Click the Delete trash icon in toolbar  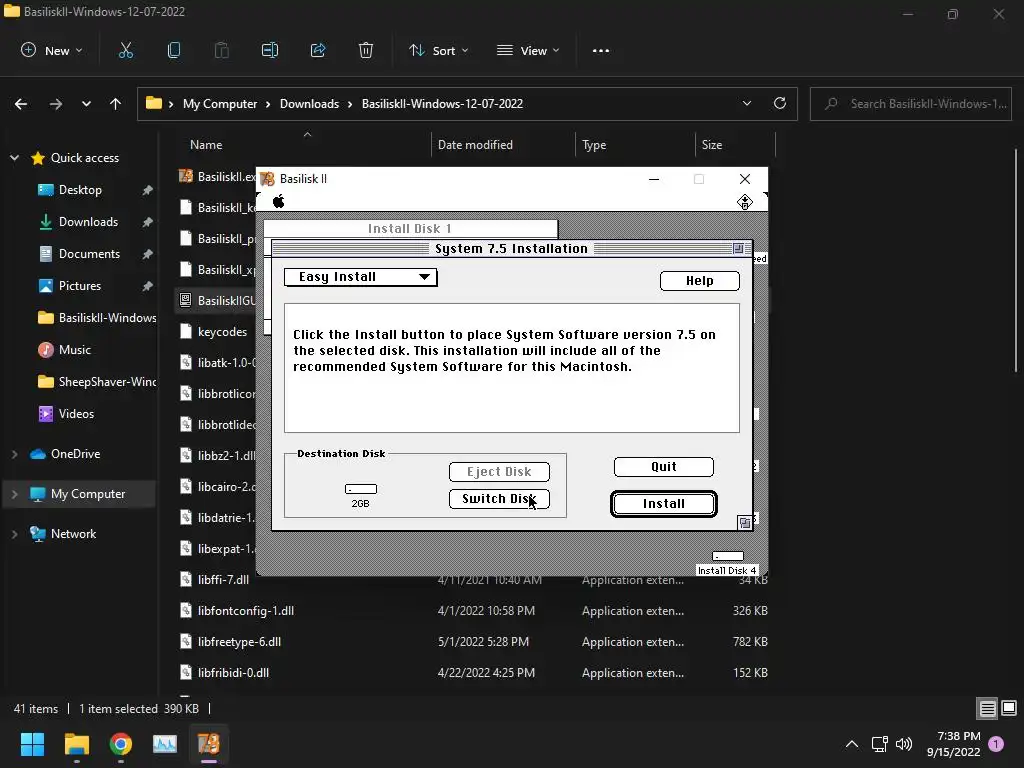(x=366, y=50)
